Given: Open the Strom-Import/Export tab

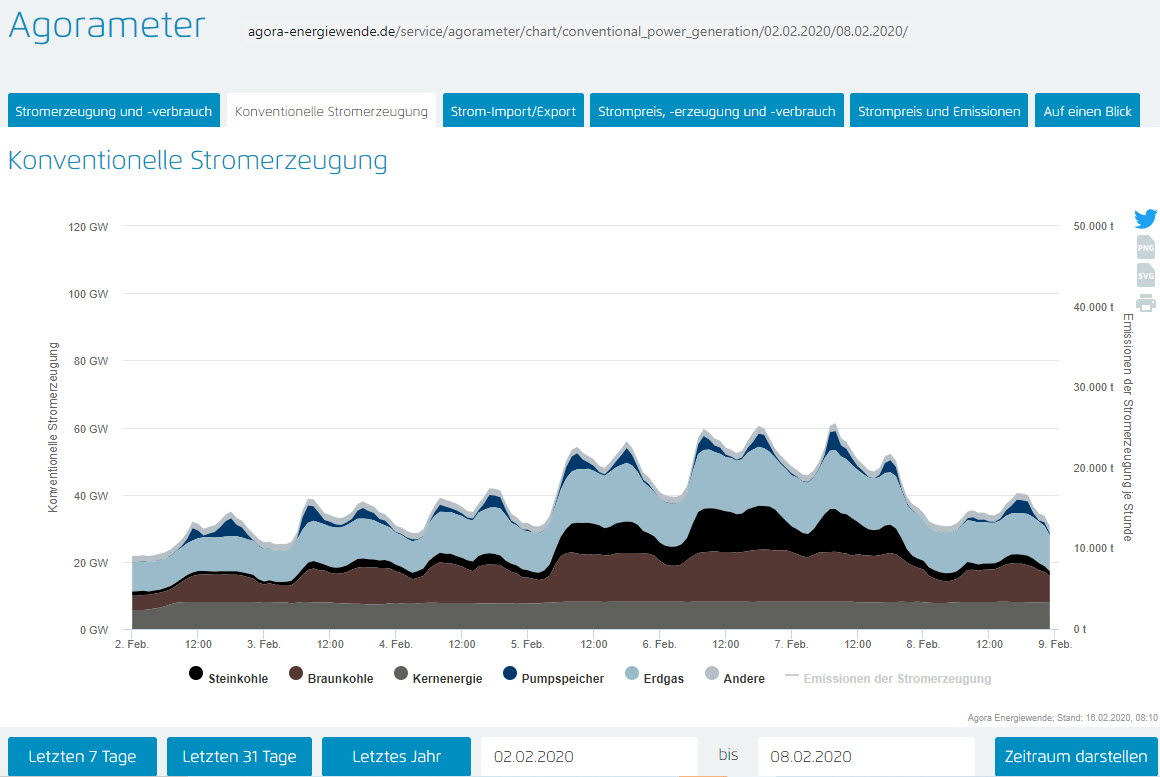Looking at the screenshot, I should click(513, 111).
